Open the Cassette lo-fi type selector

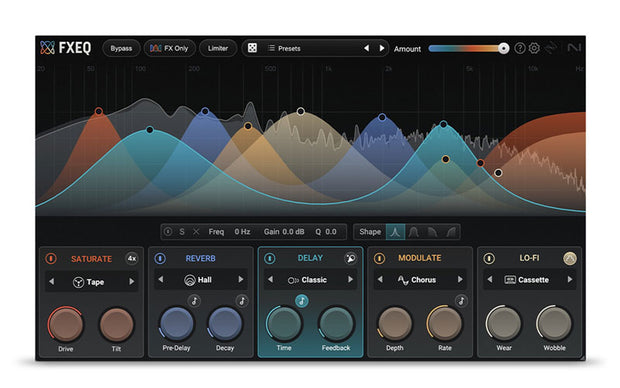point(527,280)
